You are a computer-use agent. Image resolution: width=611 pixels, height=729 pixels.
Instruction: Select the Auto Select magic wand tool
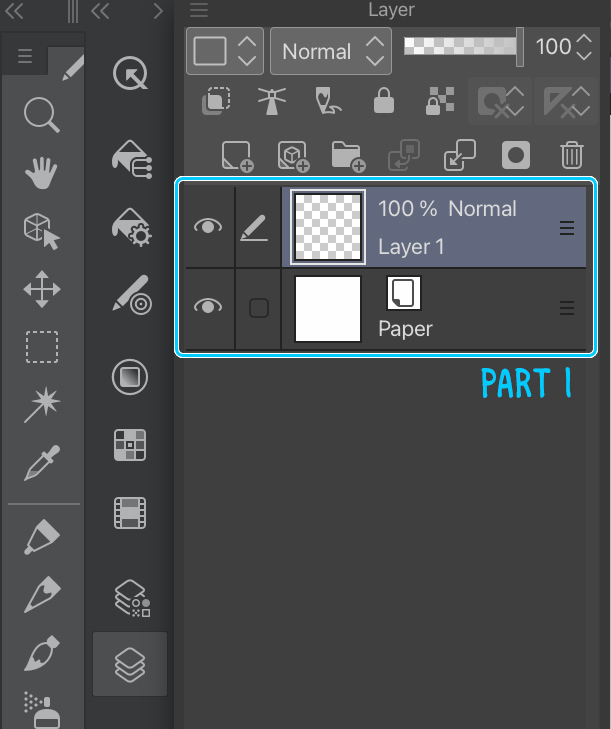coord(41,406)
